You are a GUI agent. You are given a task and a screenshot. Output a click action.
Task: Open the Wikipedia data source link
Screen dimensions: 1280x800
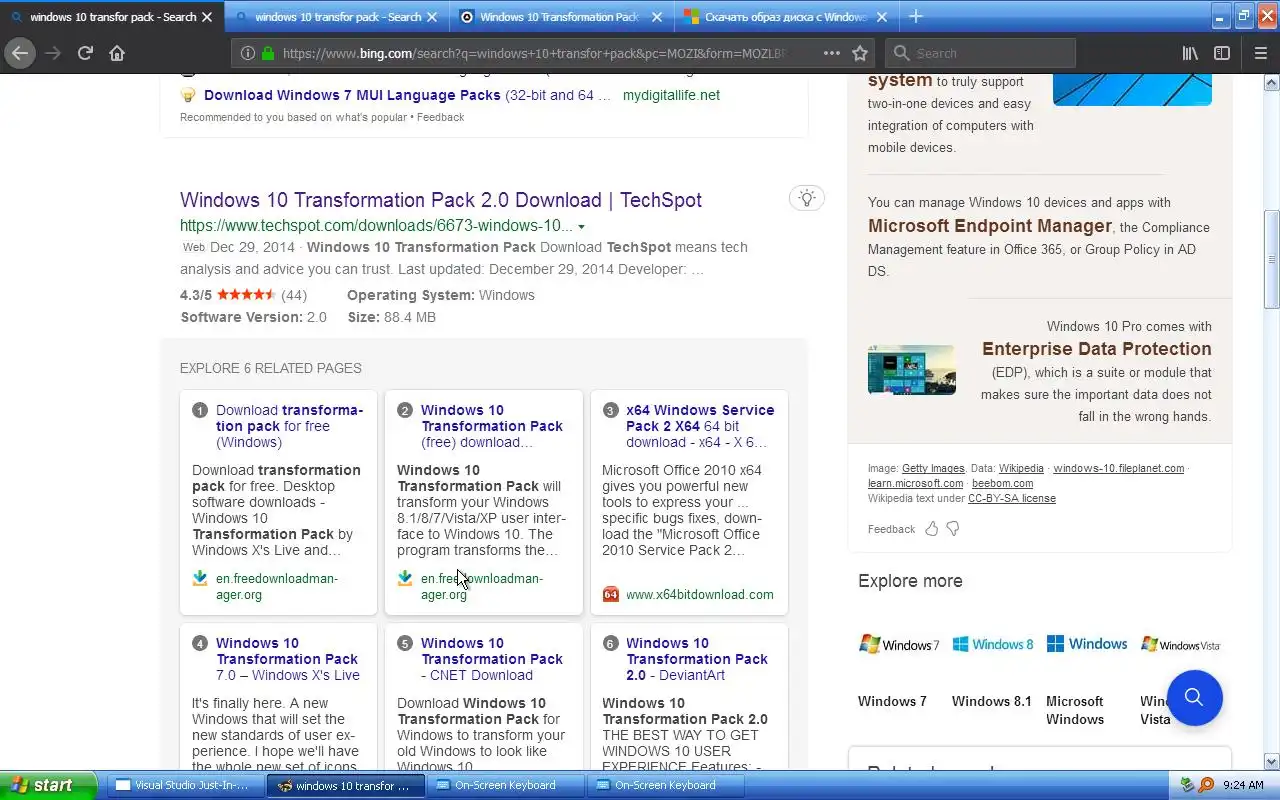[1021, 468]
